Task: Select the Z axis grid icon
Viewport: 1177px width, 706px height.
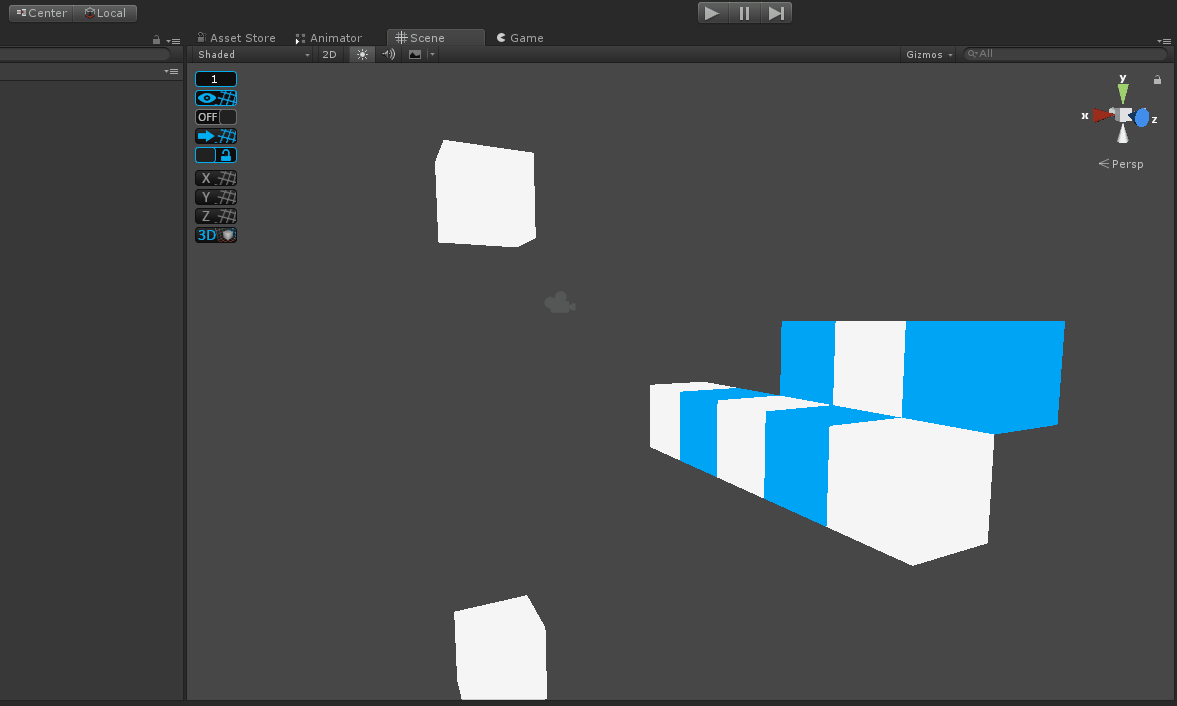Action: tap(216, 216)
